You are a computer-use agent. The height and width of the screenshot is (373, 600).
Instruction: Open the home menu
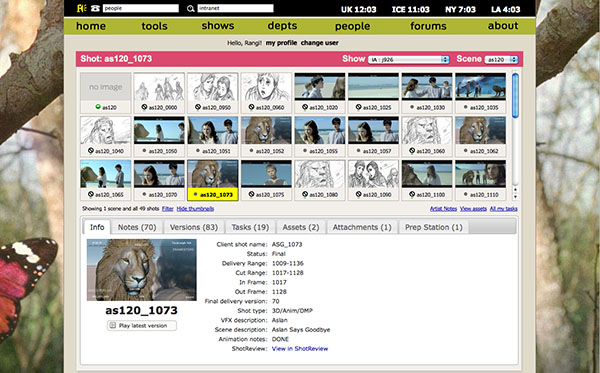pos(91,26)
